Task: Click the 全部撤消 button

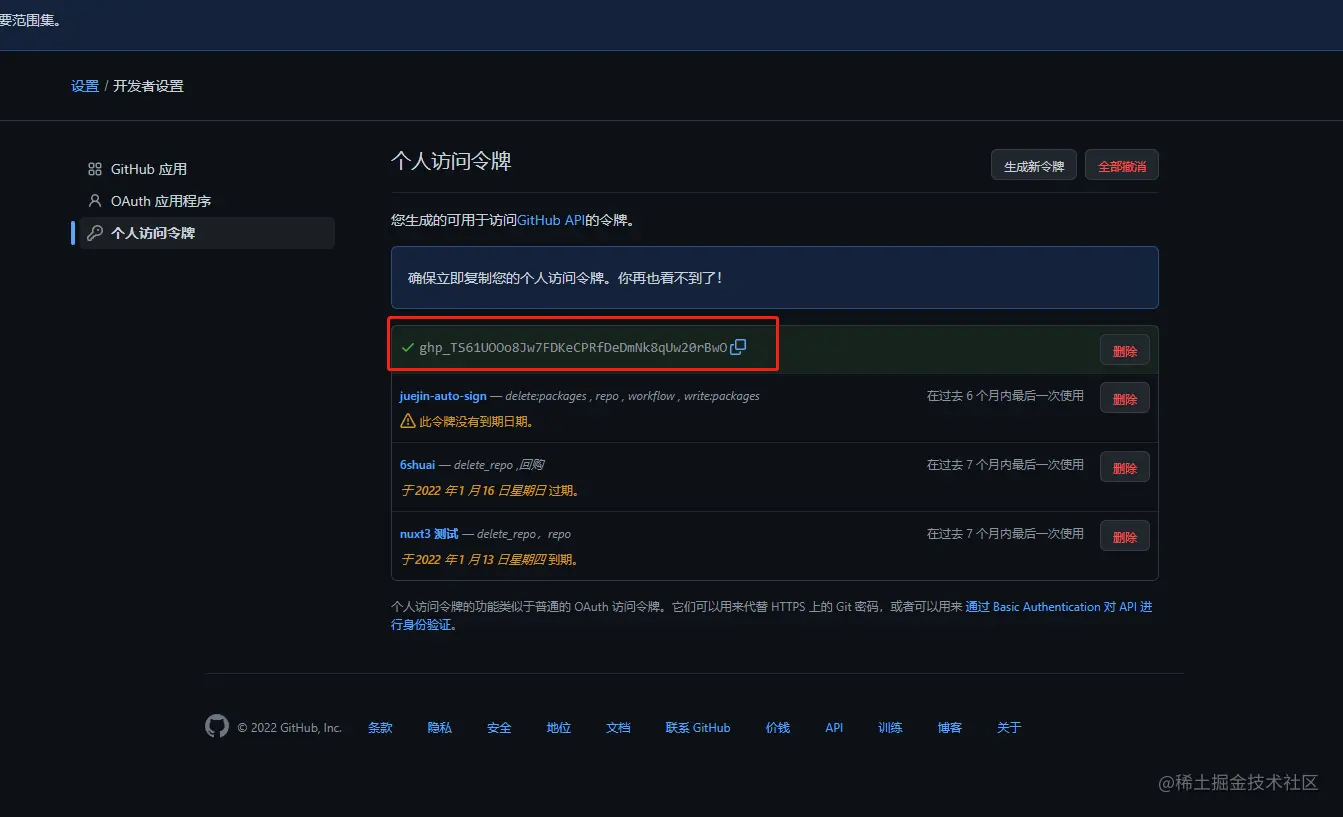Action: tap(1122, 165)
